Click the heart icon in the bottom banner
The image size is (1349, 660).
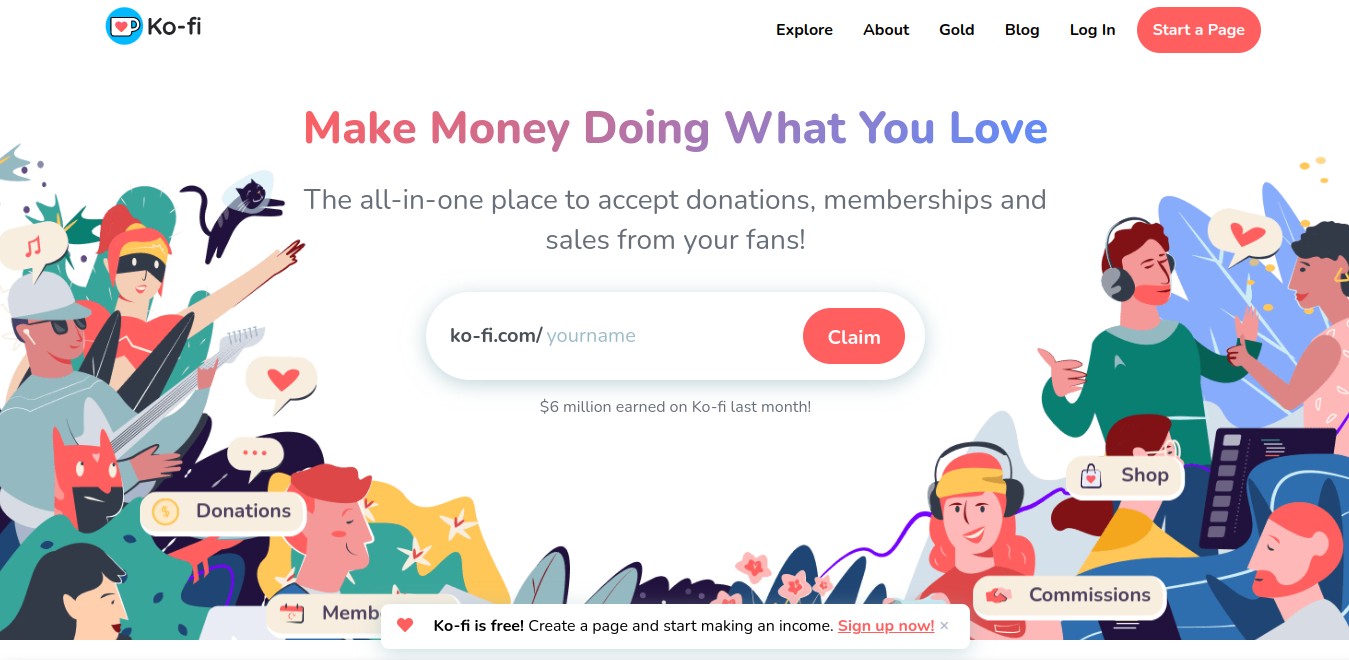tap(405, 626)
